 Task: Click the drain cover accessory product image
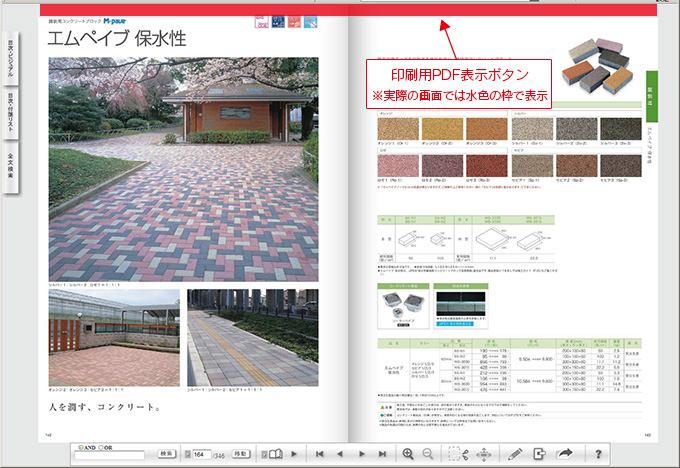click(403, 306)
